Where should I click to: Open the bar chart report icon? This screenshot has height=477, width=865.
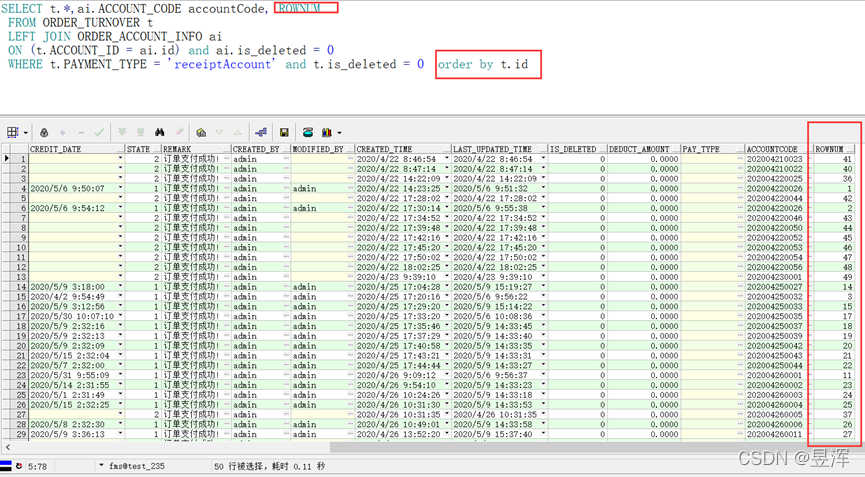pyautogui.click(x=327, y=132)
